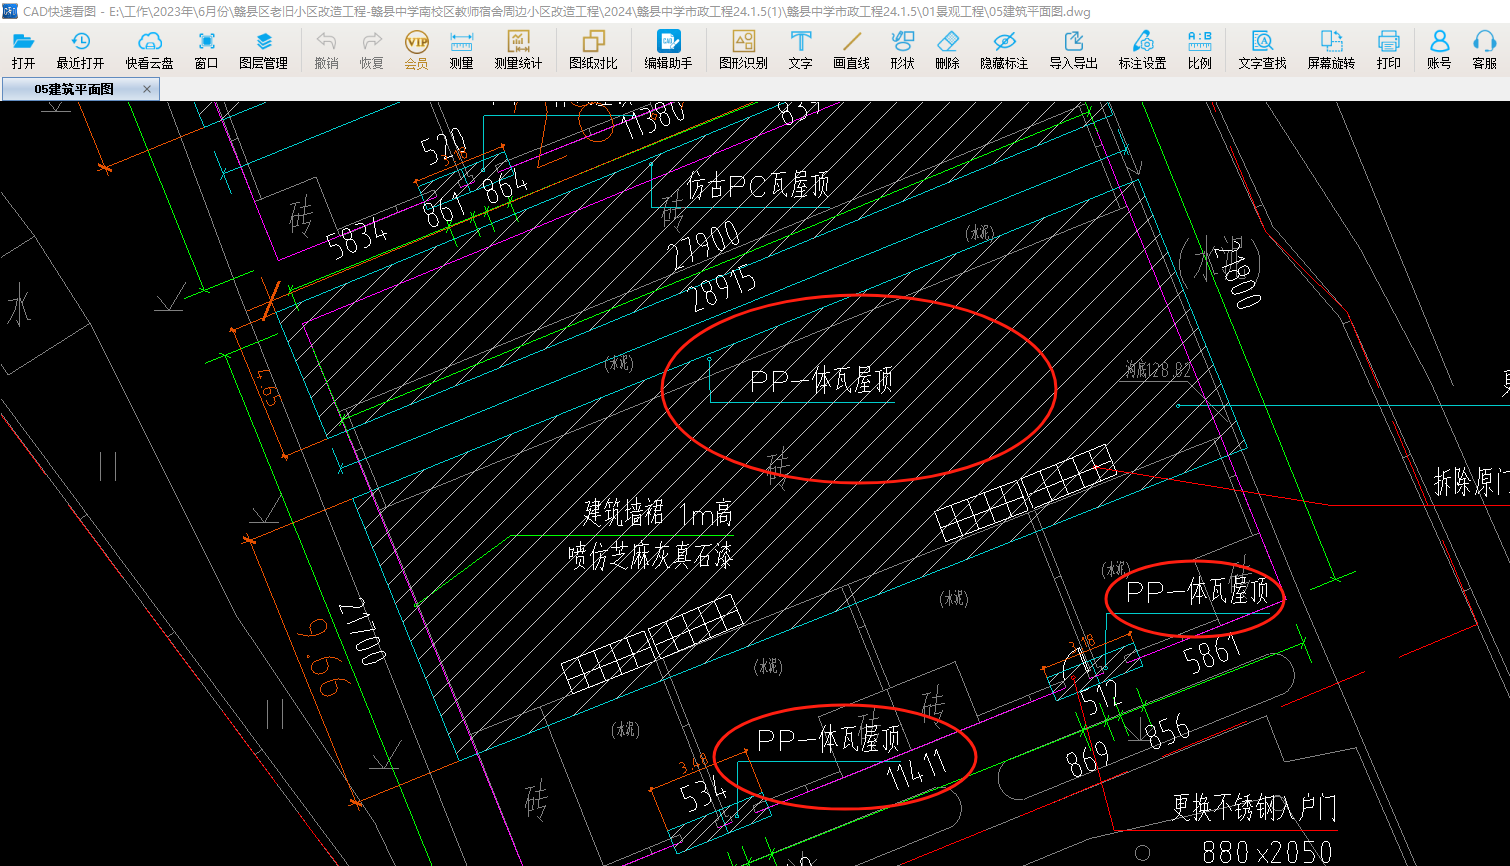Select the 880x2050 door size text
The image size is (1510, 866).
1267,852
